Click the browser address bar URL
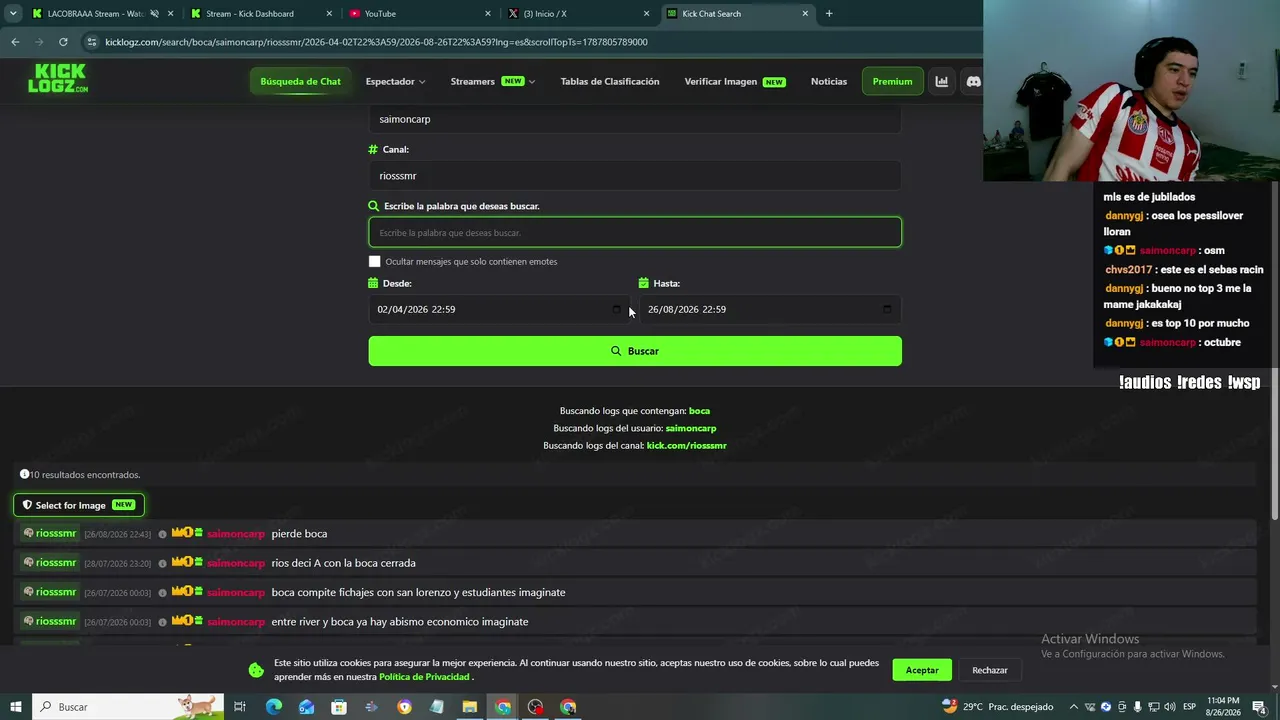1280x720 pixels. pyautogui.click(x=376, y=42)
